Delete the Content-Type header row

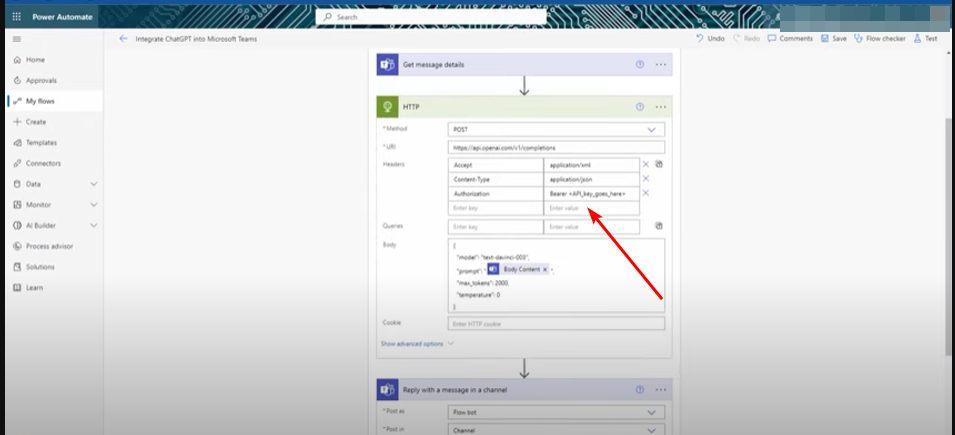646,179
